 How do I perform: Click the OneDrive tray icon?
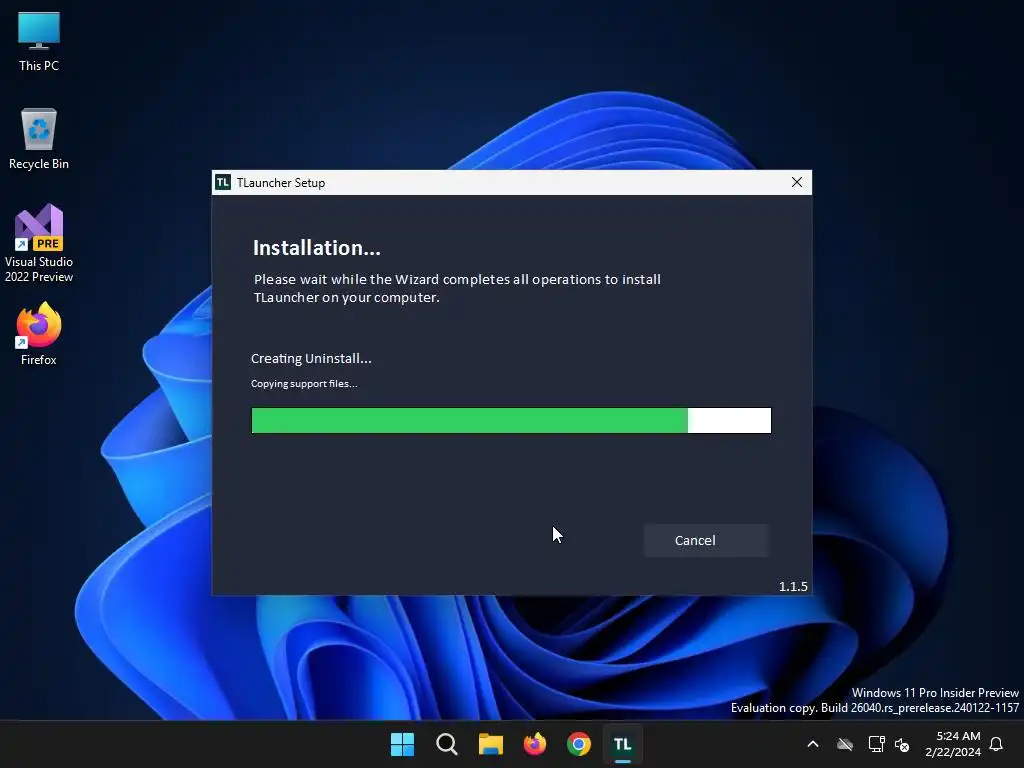845,744
